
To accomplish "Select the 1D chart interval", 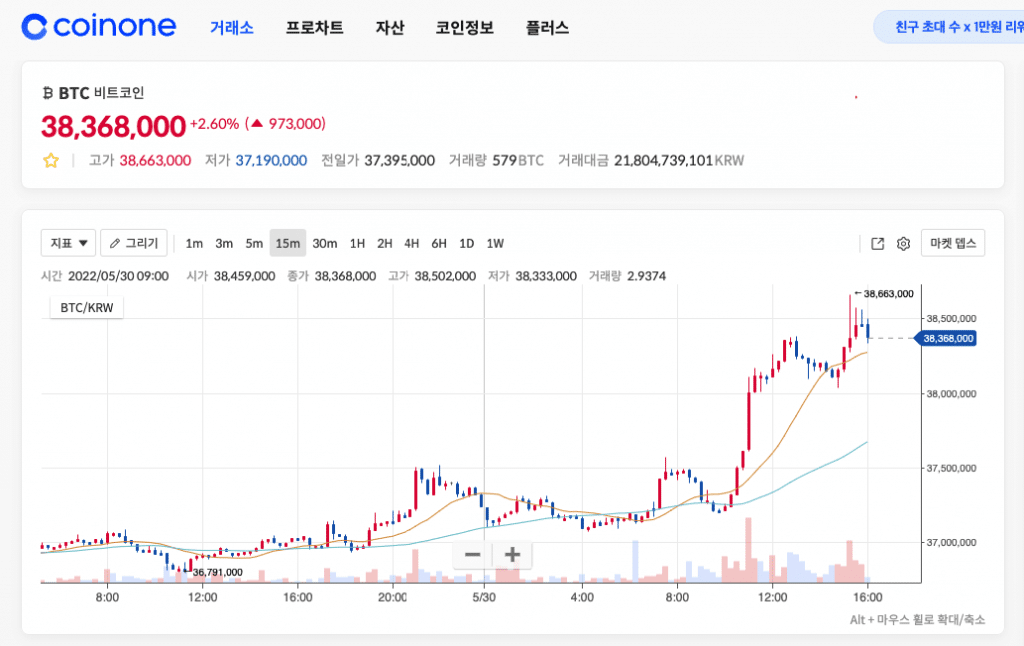I will (x=466, y=244).
